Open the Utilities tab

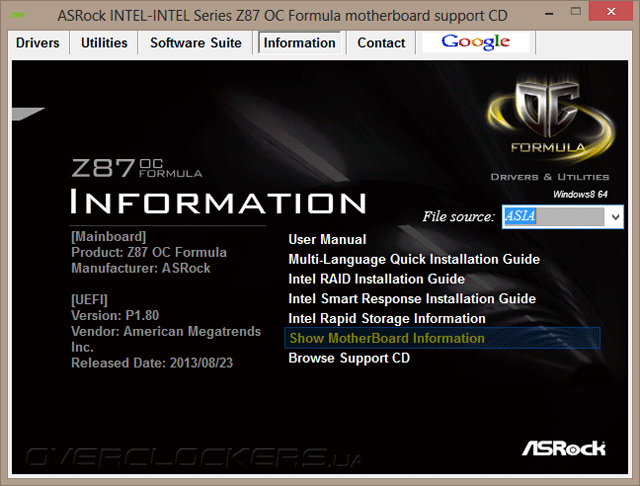pyautogui.click(x=104, y=43)
